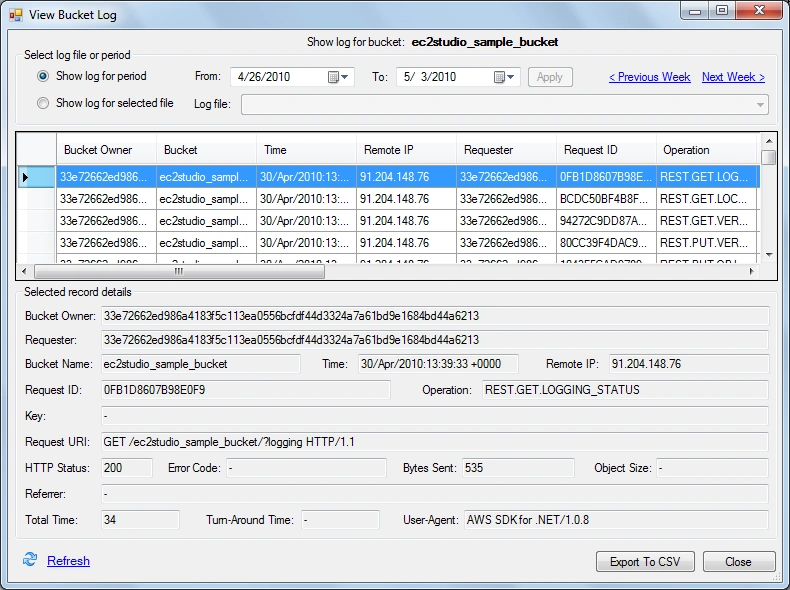Sort by Remote IP column header
This screenshot has height=590, width=790.
tap(406, 150)
